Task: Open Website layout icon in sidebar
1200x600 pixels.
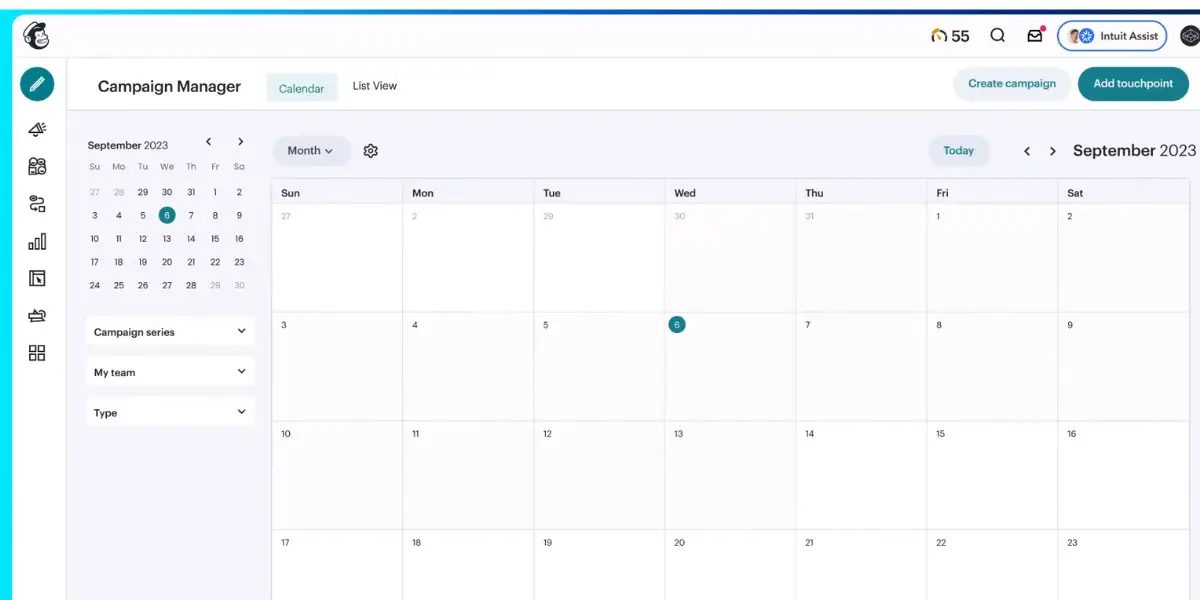Action: (x=37, y=279)
